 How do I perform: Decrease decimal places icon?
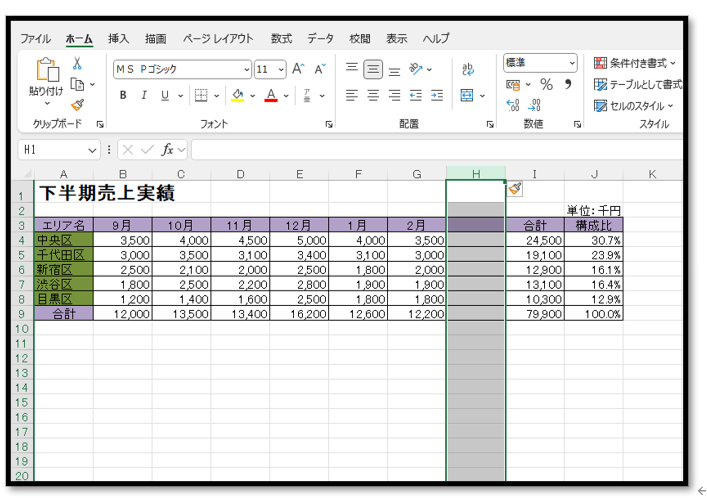coord(534,105)
